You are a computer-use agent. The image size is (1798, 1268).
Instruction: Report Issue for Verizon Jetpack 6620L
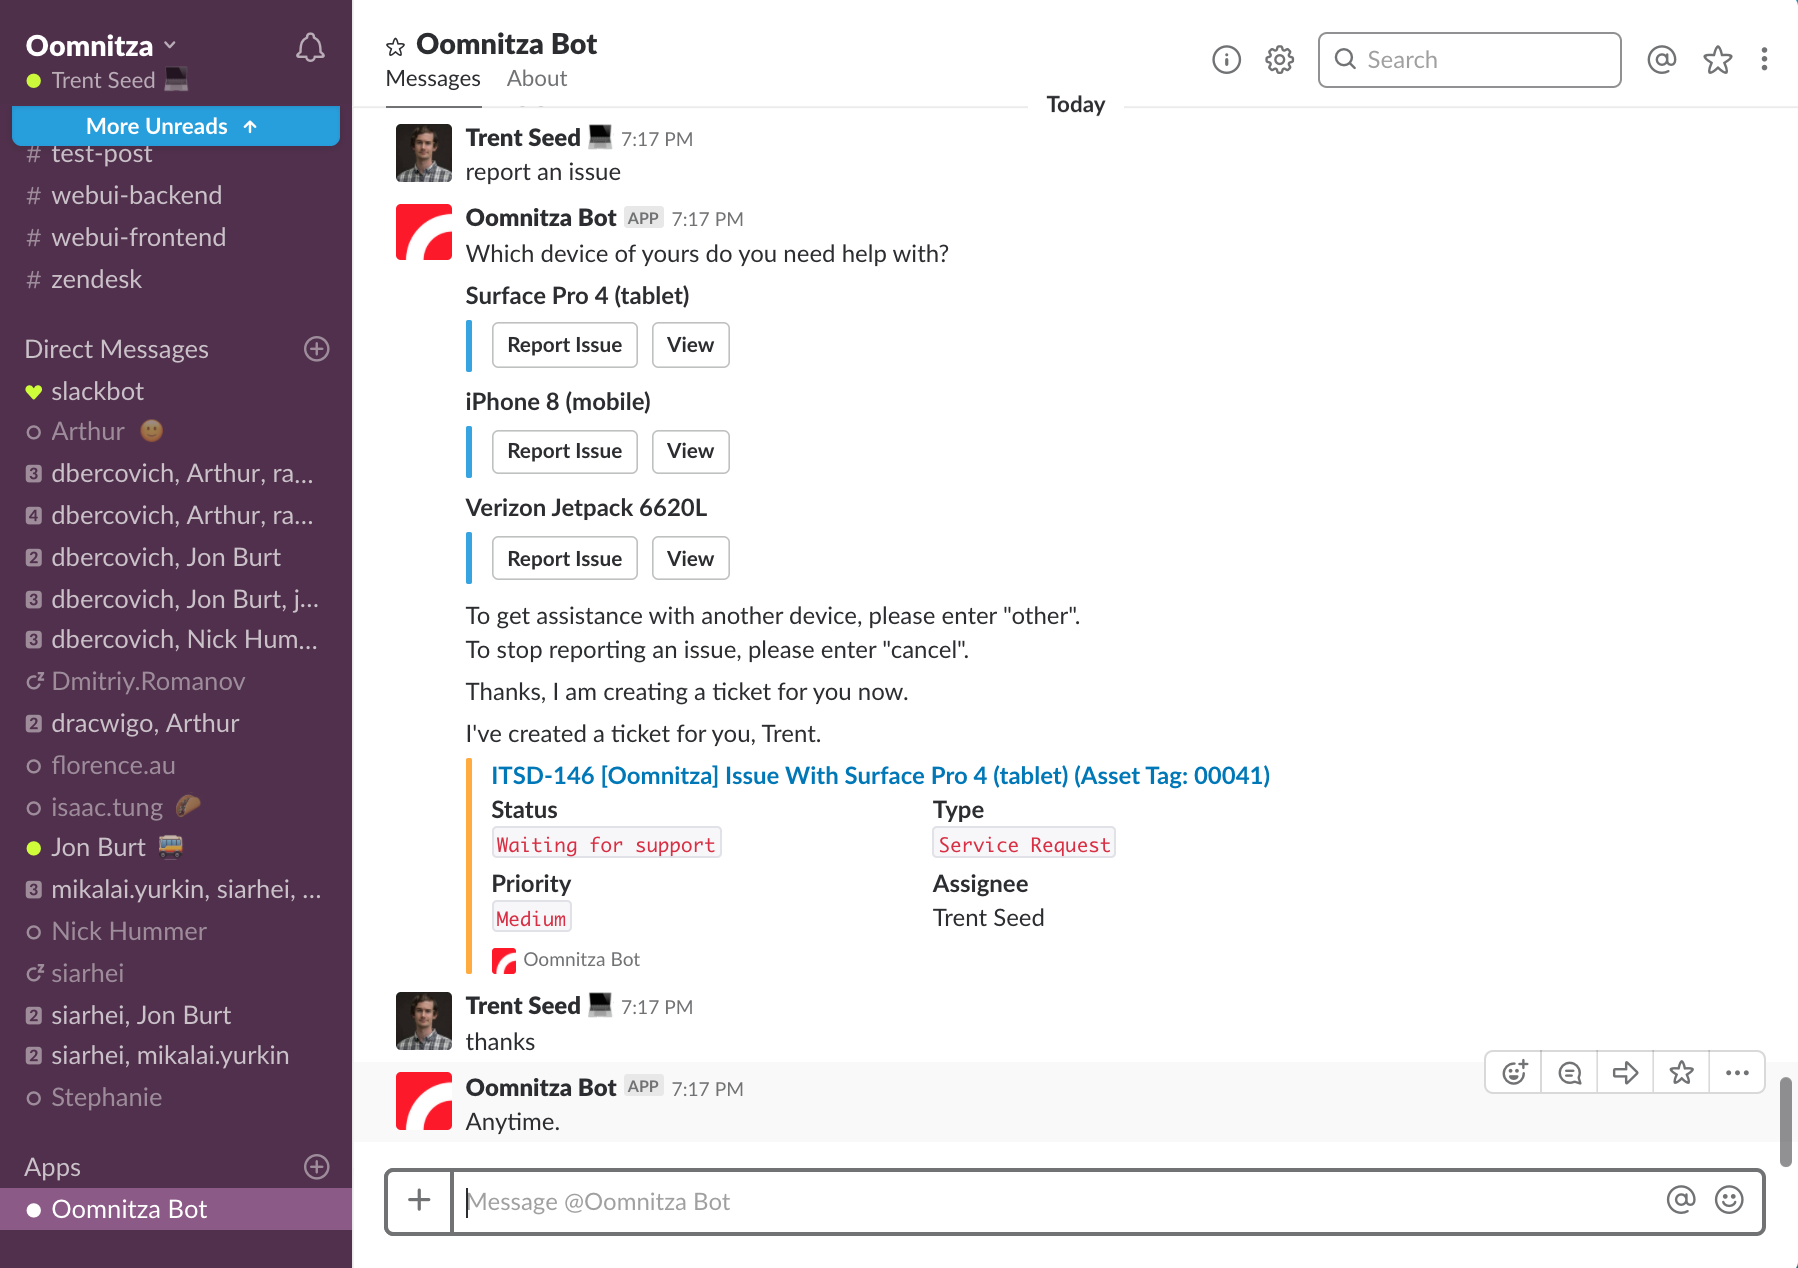(x=565, y=559)
